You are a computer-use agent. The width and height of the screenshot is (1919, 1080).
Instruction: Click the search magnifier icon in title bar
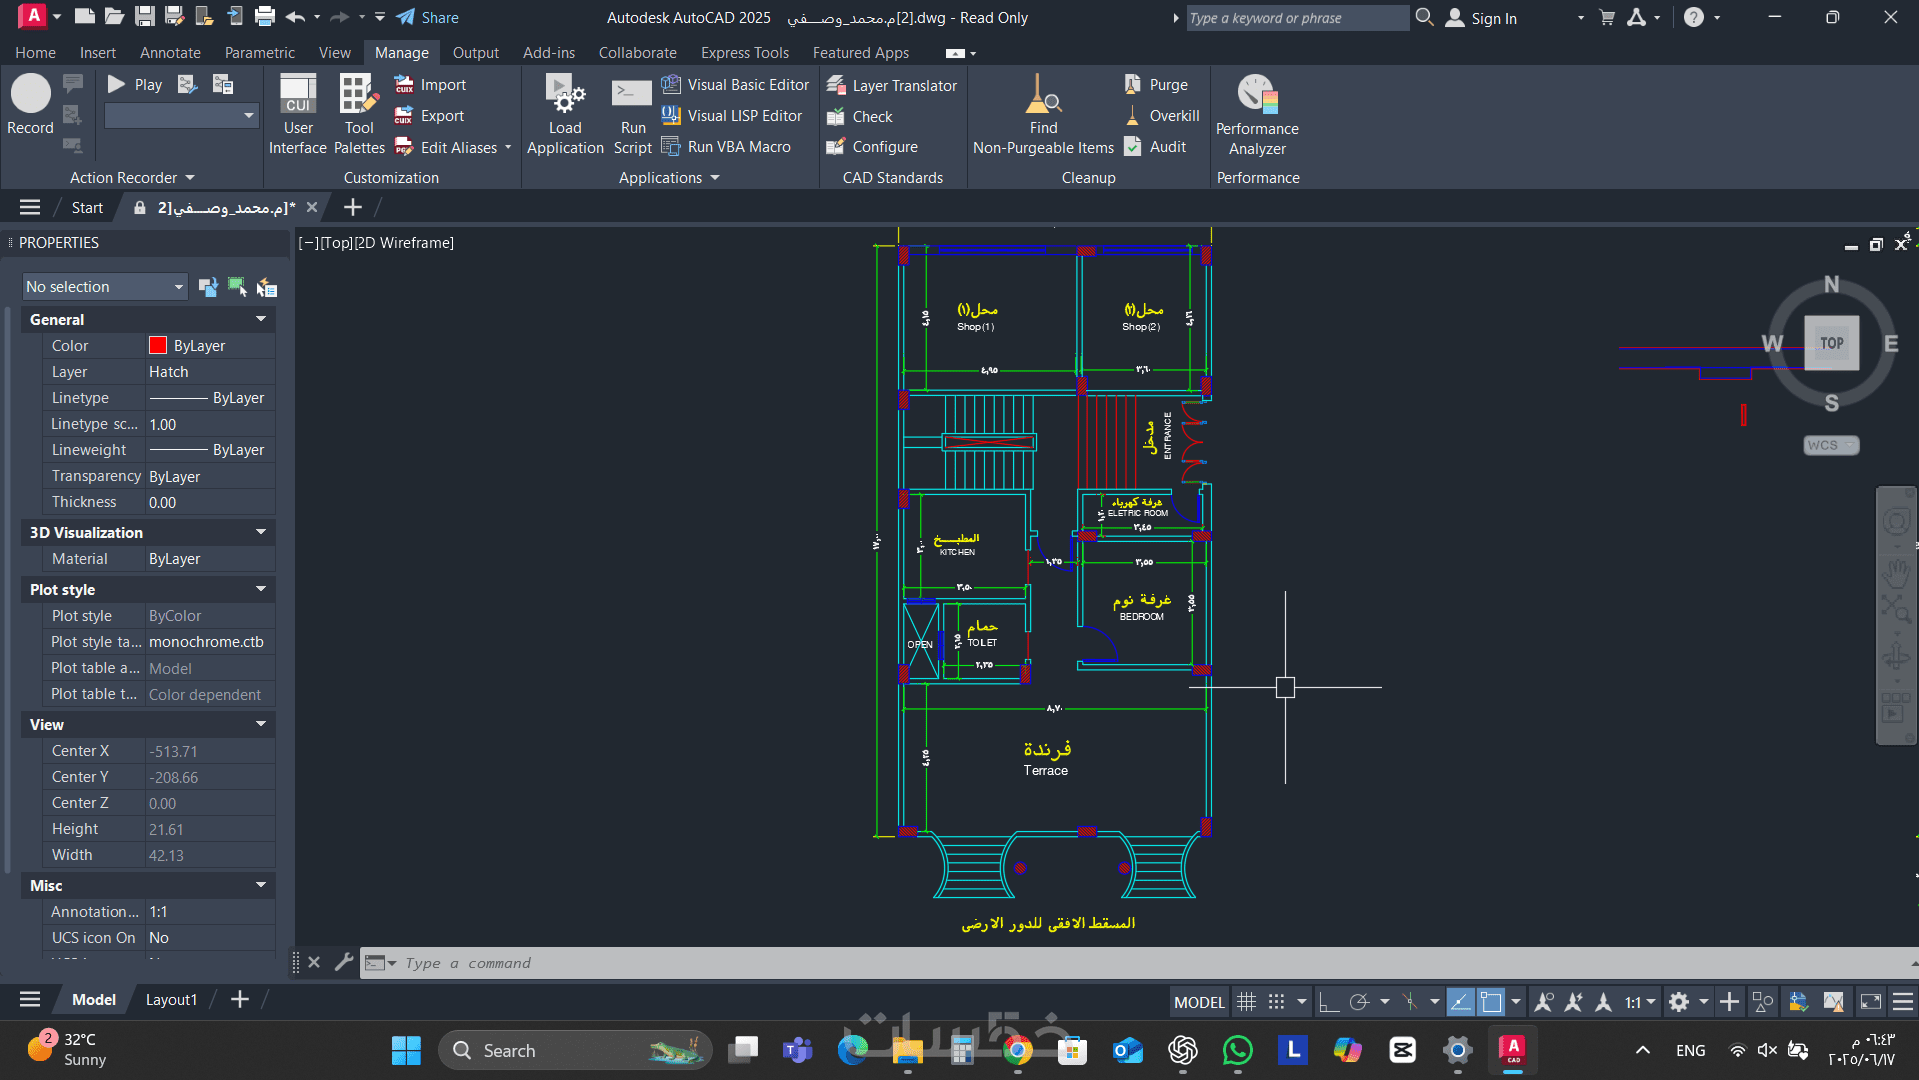pos(1425,17)
